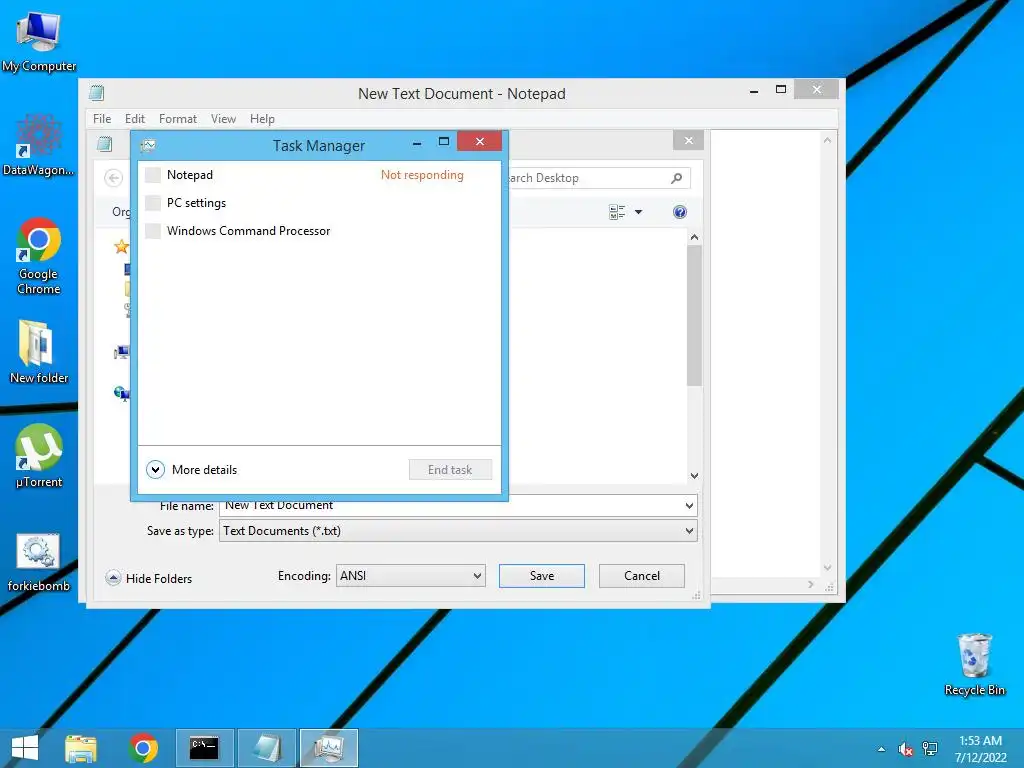Open Notepad Edit menu
Viewport: 1024px width, 768px height.
click(x=135, y=119)
